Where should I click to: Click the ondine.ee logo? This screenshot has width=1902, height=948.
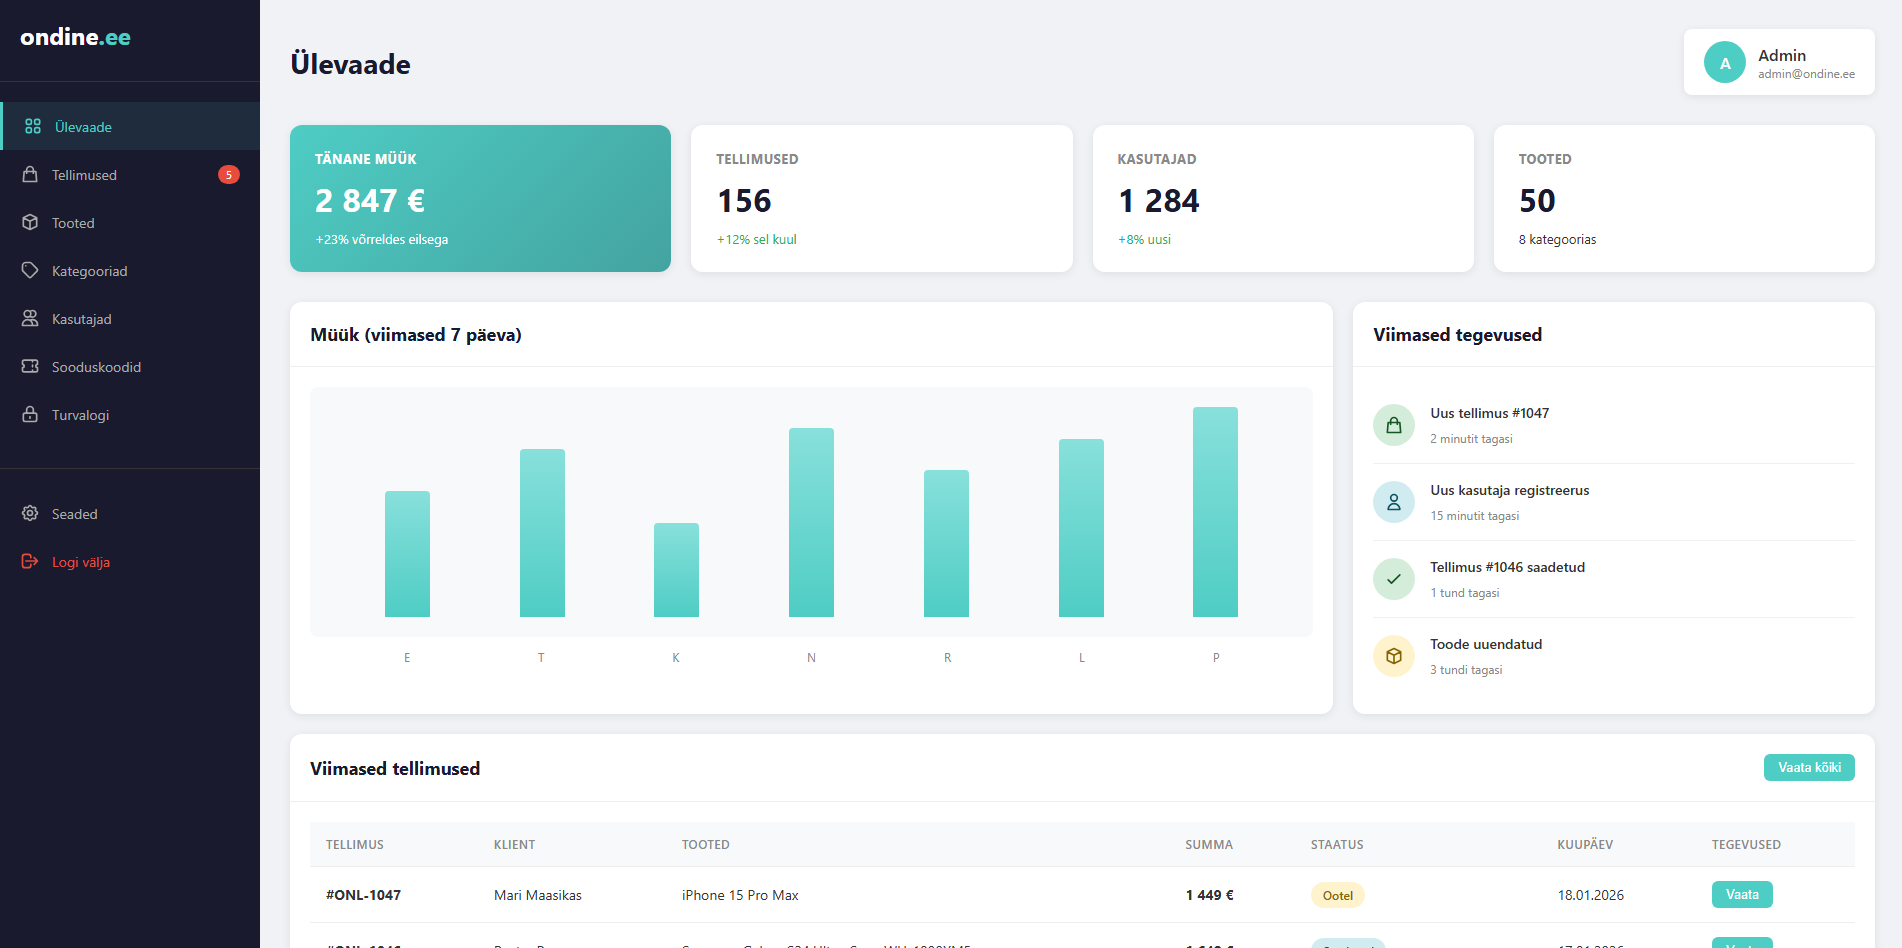pyautogui.click(x=75, y=38)
